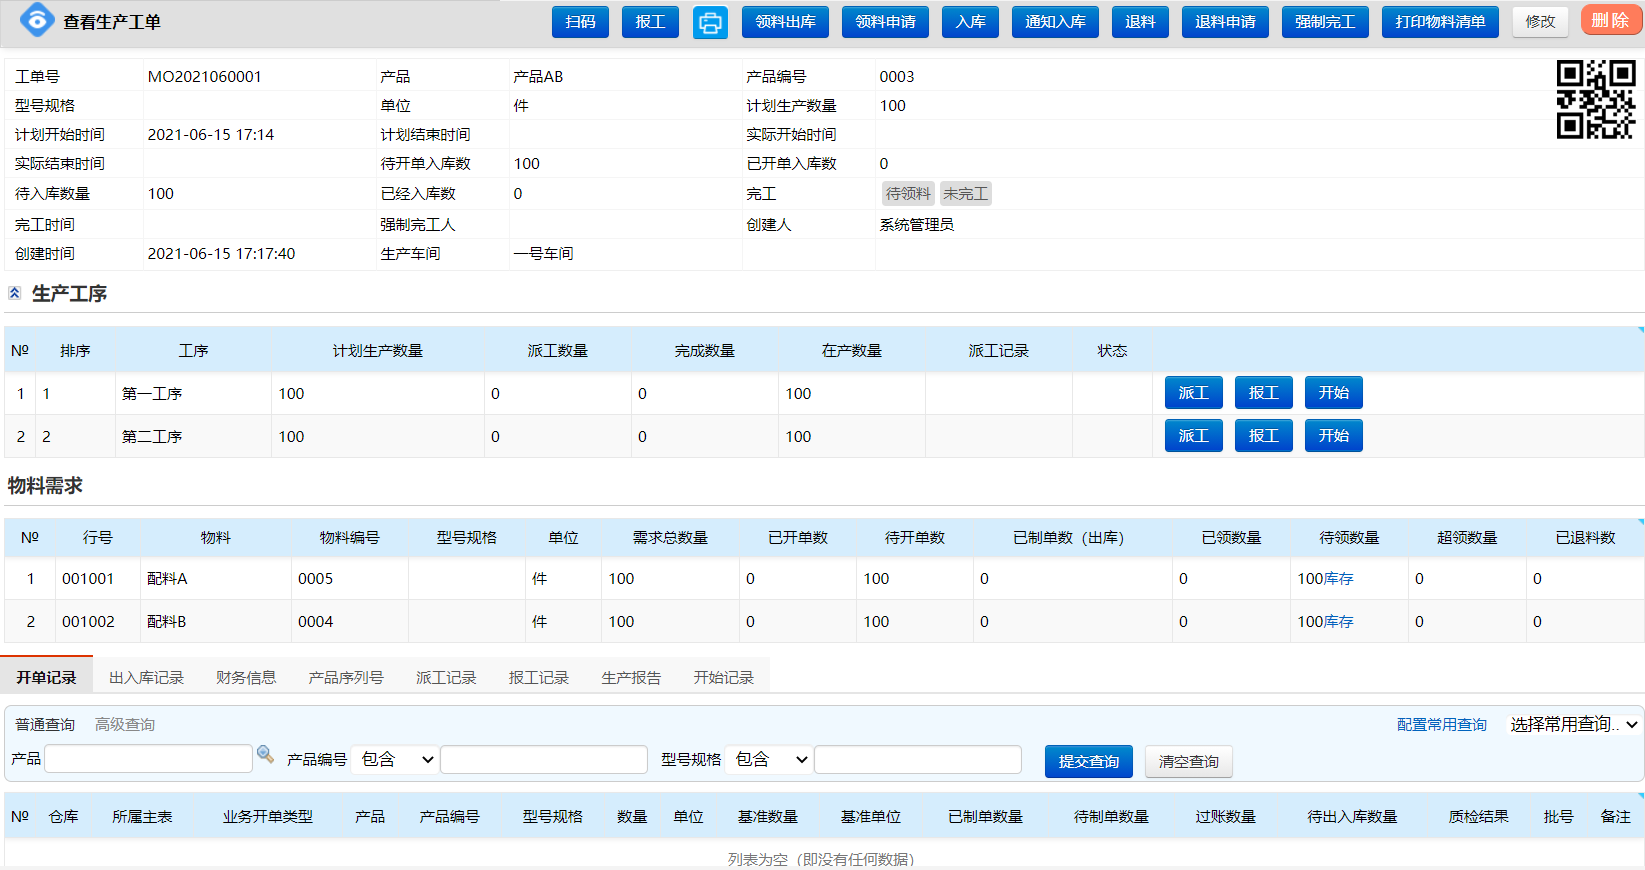
Task: Open the 开始记录 tab
Action: (723, 677)
